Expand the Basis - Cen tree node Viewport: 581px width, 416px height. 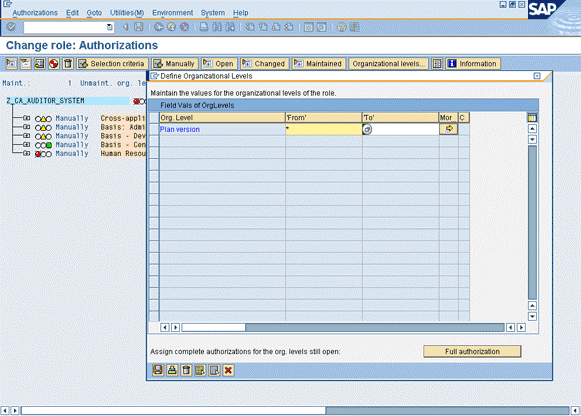[x=27, y=145]
